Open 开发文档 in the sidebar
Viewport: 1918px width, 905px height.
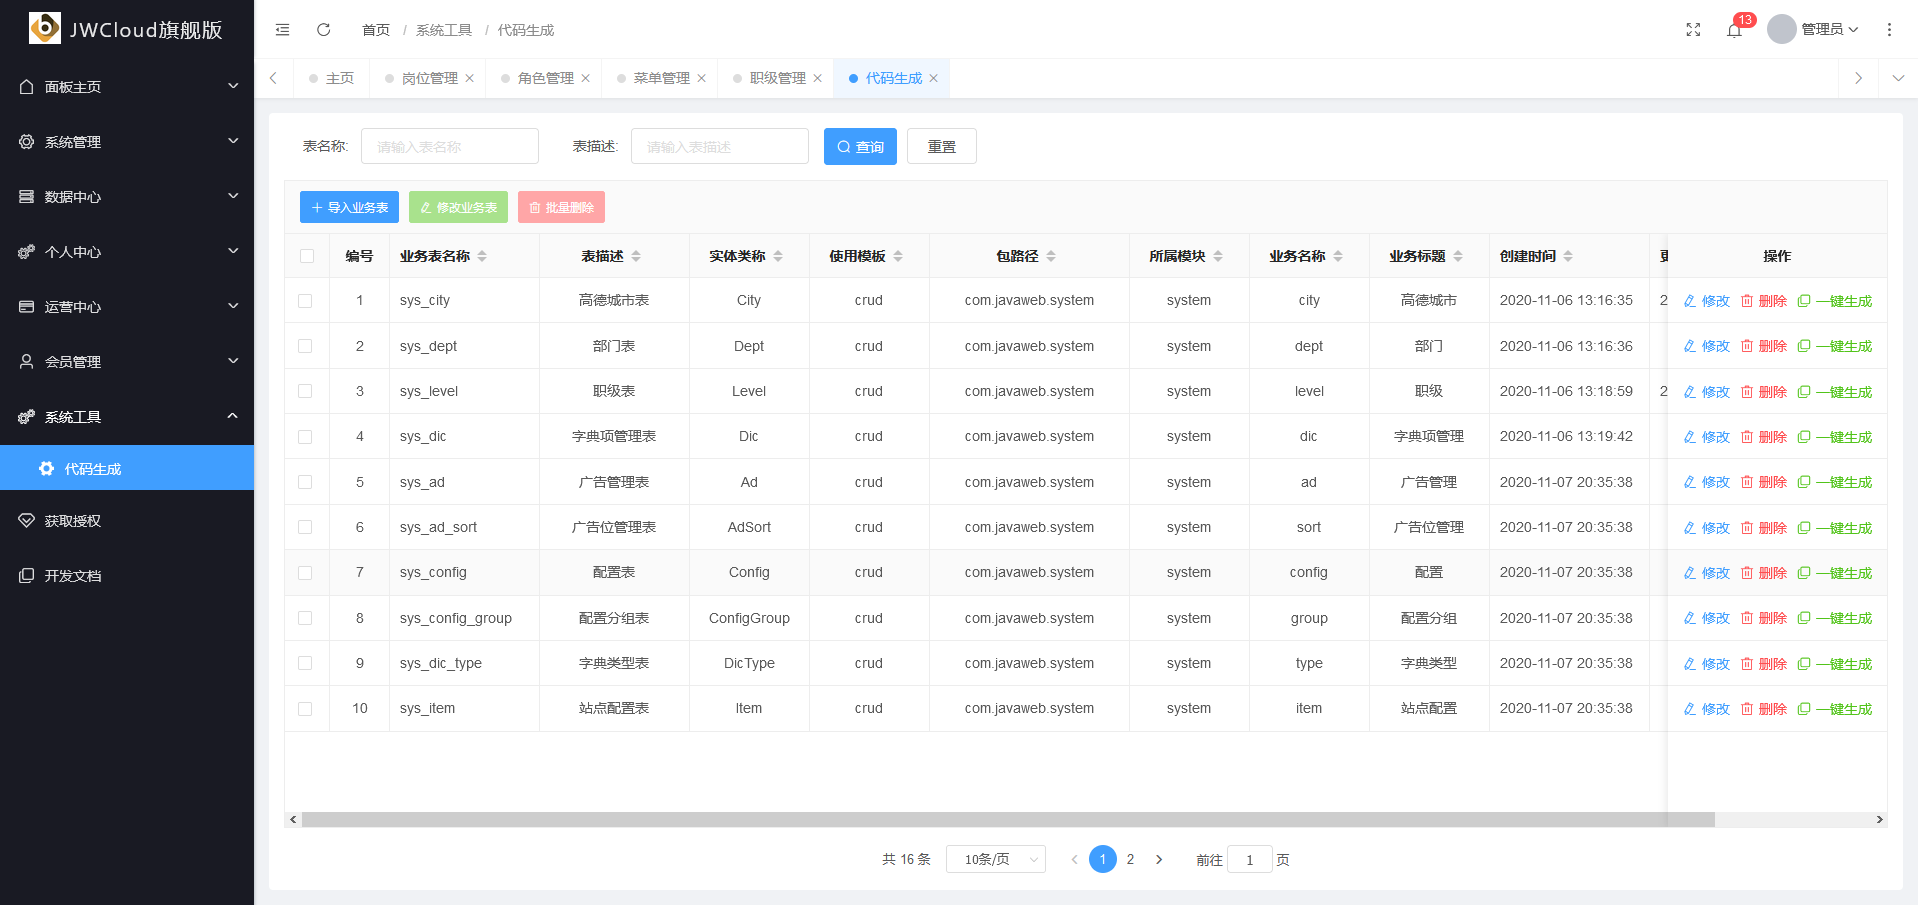click(x=127, y=576)
